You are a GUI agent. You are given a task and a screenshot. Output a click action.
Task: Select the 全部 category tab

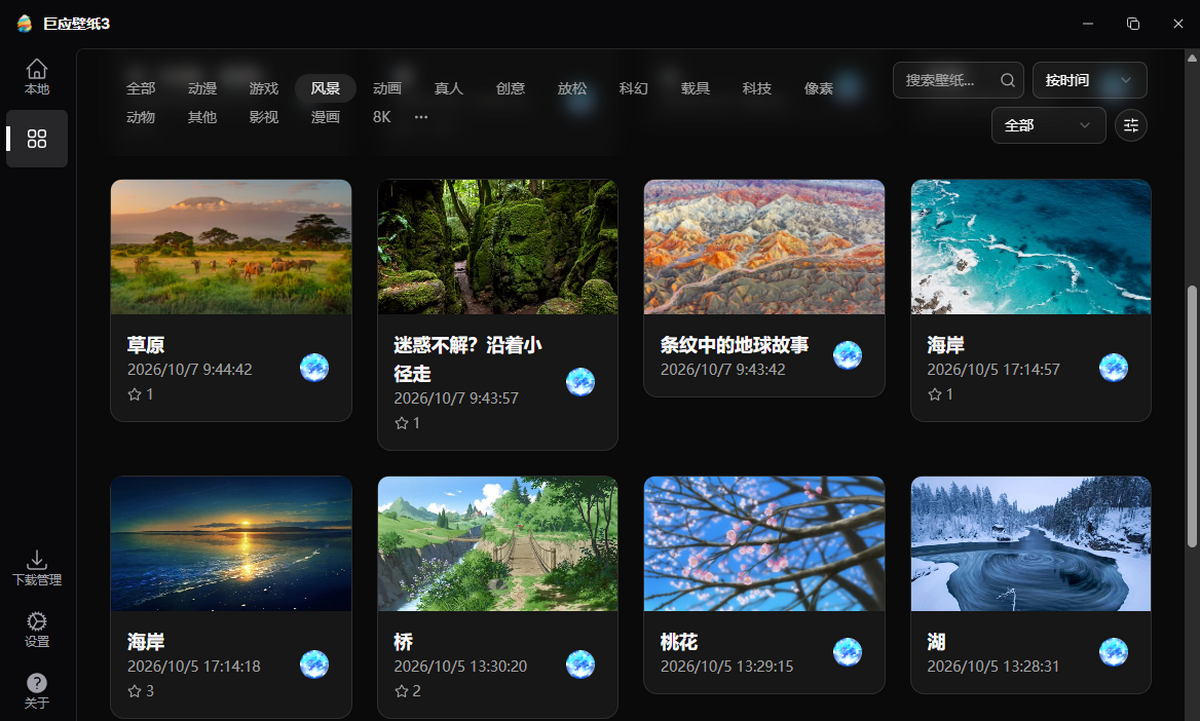coord(141,88)
